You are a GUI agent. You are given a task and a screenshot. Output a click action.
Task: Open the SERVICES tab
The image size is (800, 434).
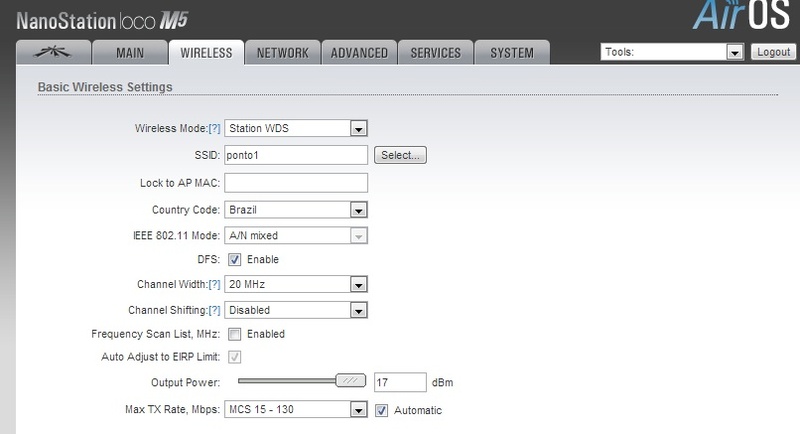click(436, 53)
